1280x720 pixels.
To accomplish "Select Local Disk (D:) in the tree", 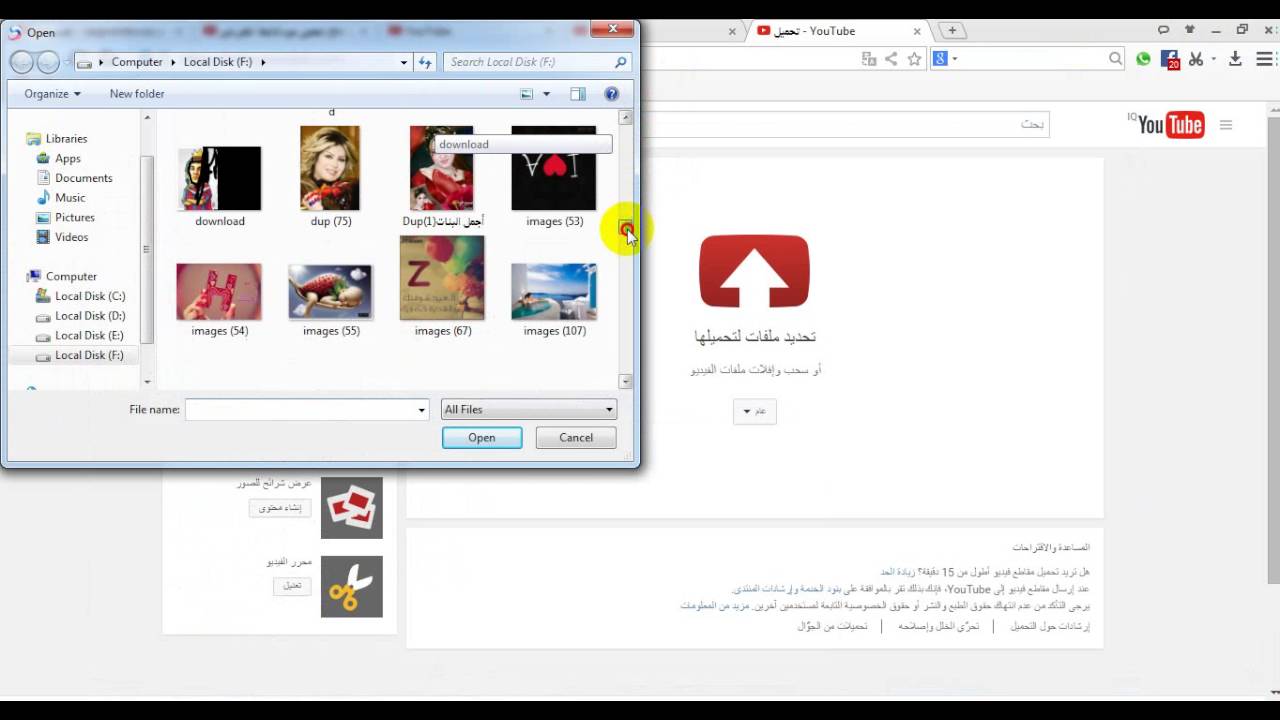I will click(90, 316).
